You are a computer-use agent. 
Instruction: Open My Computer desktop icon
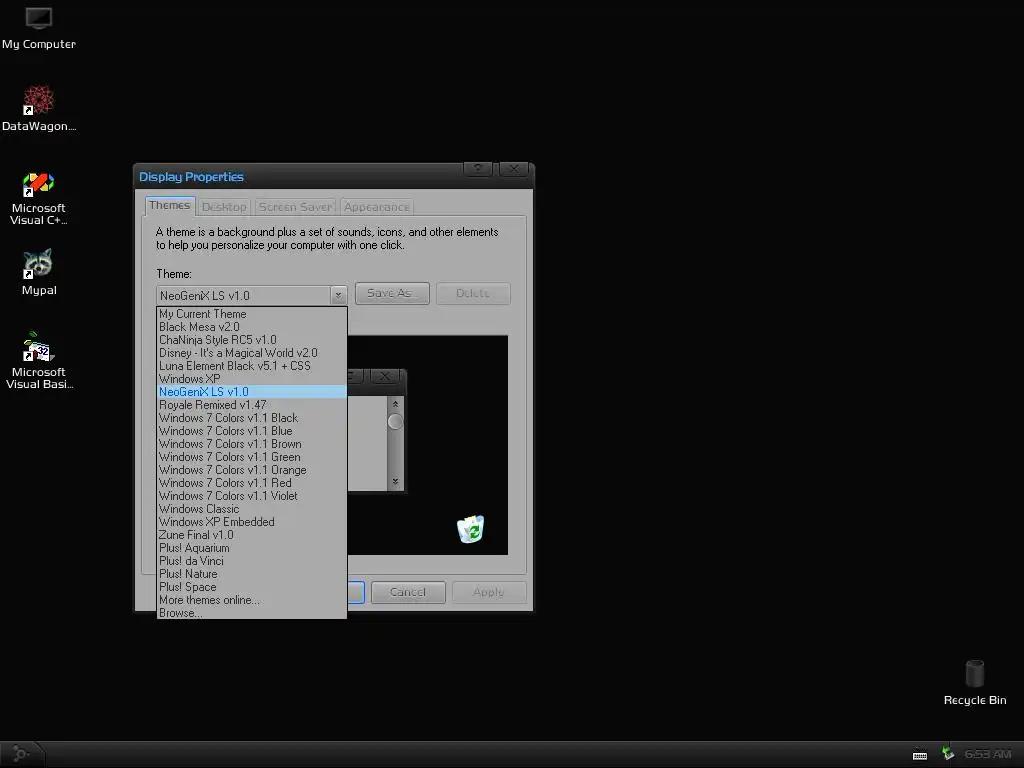coord(39,28)
